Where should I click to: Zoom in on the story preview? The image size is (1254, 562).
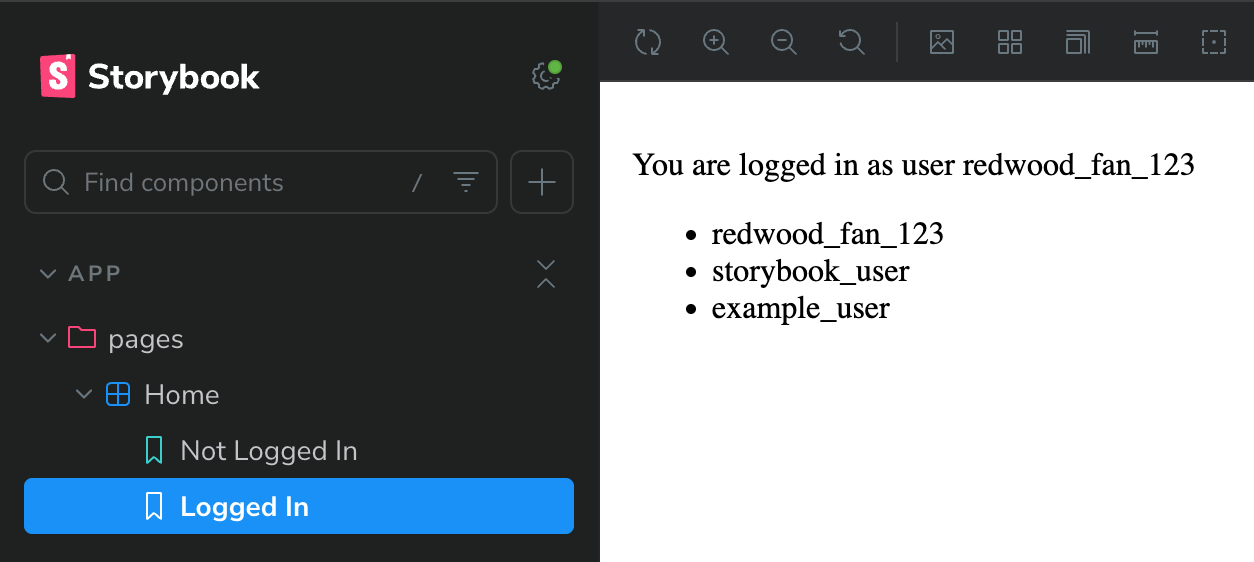click(716, 42)
